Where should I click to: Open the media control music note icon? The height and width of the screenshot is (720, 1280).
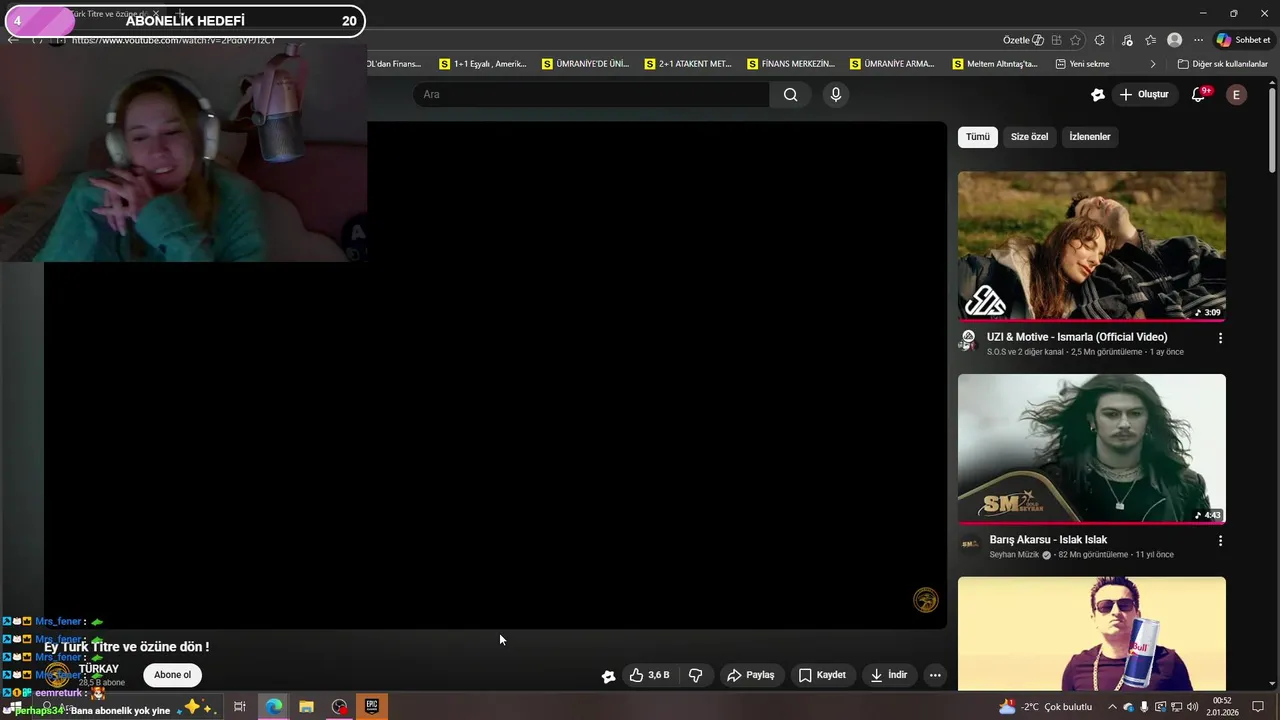[1127, 40]
